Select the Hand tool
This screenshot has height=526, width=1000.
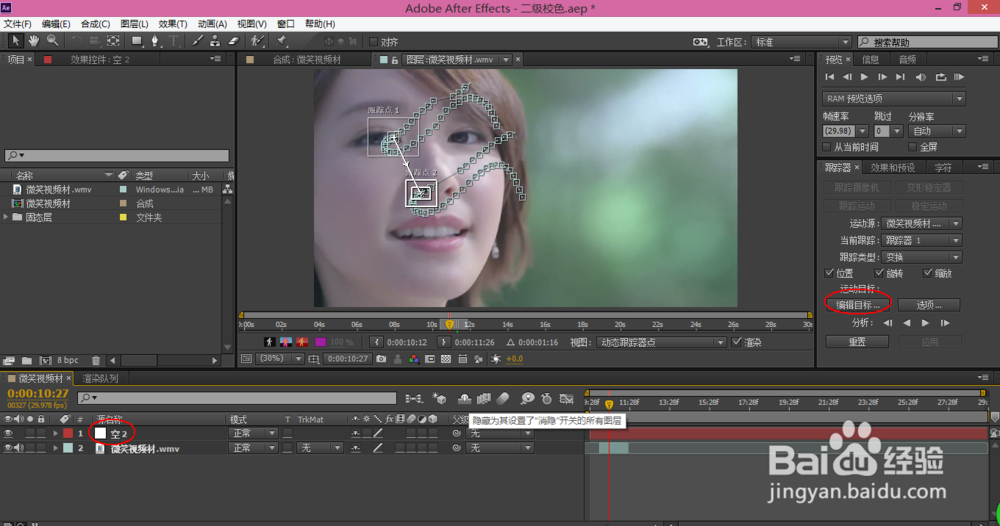click(x=33, y=41)
